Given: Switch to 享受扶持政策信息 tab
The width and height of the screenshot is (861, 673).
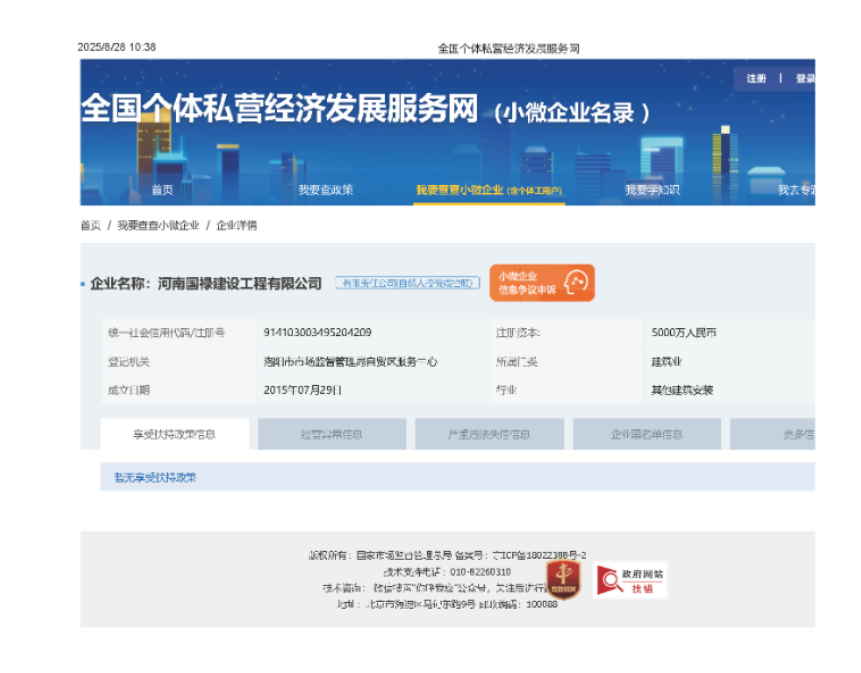Looking at the screenshot, I should [175, 435].
